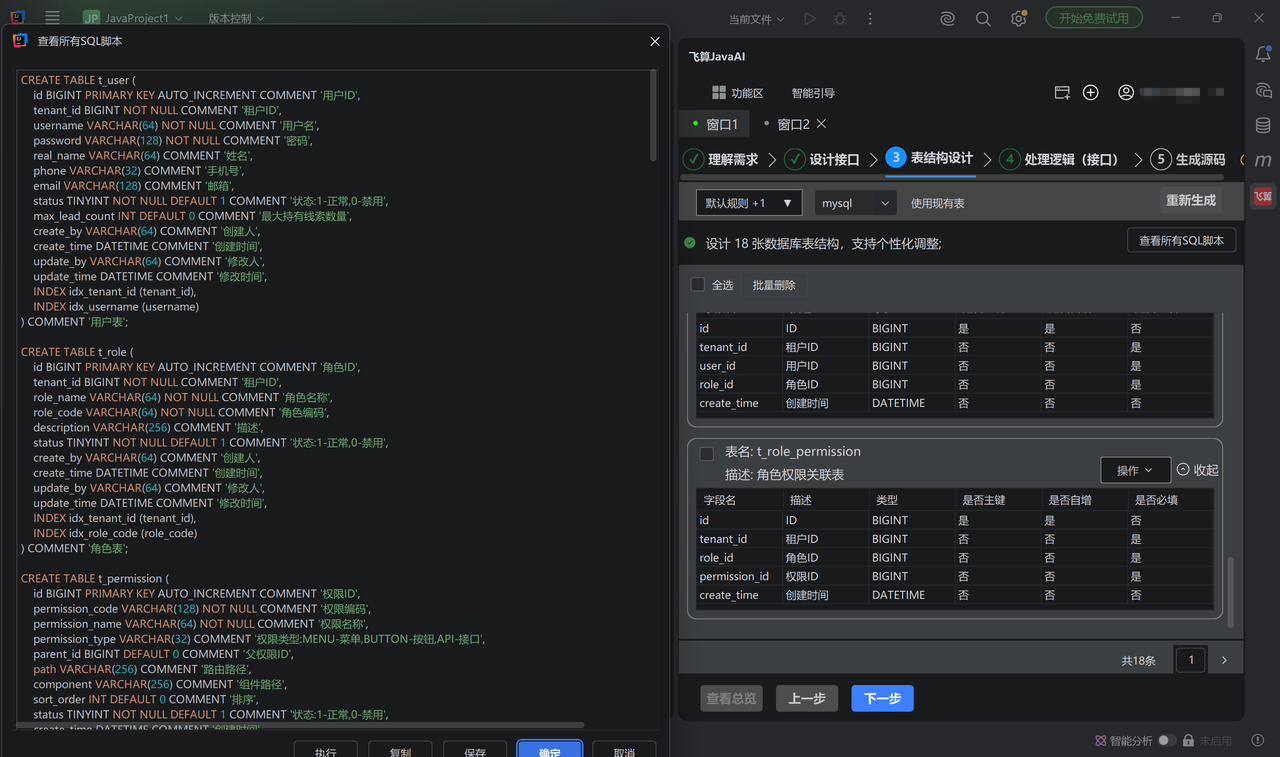The width and height of the screenshot is (1280, 757).
Task: Click the 智能分析 icon in status bar
Action: pyautogui.click(x=1101, y=741)
